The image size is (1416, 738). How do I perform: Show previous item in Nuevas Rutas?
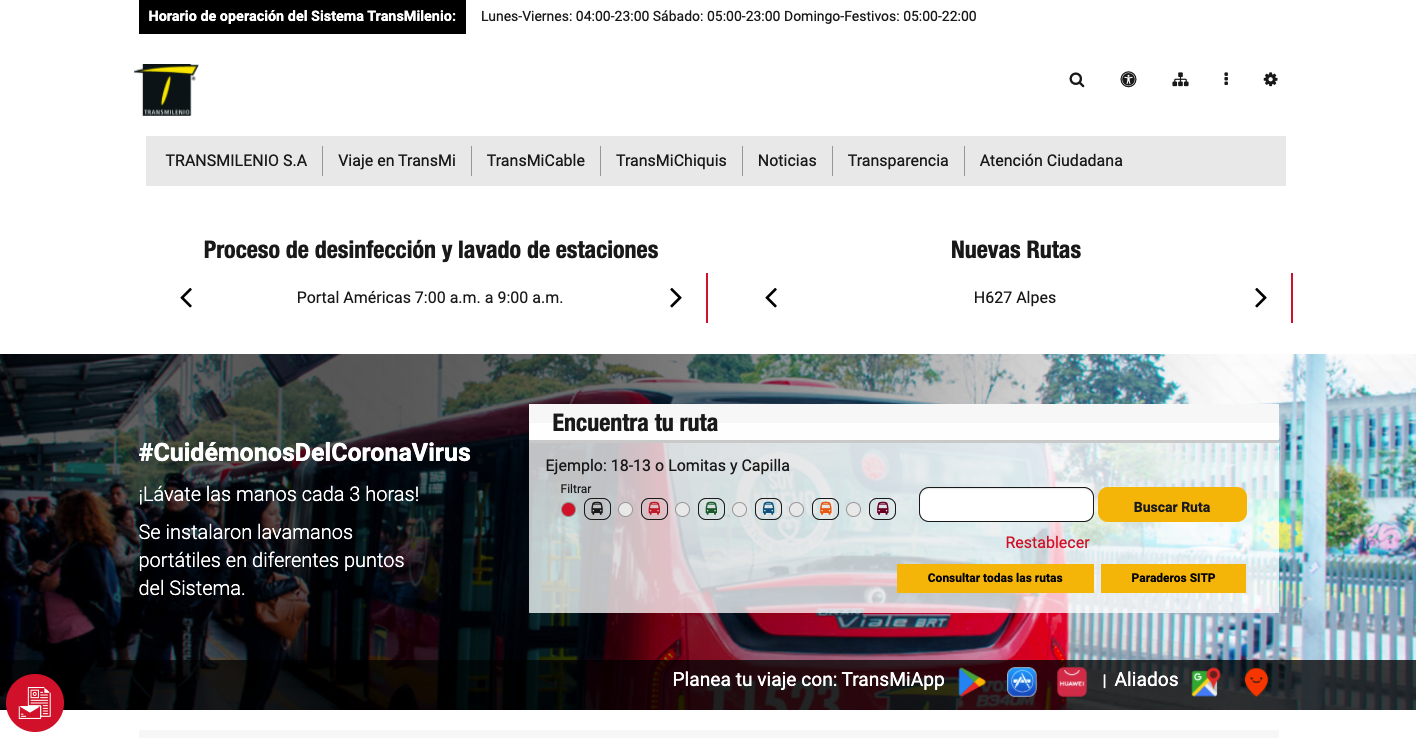(x=771, y=298)
